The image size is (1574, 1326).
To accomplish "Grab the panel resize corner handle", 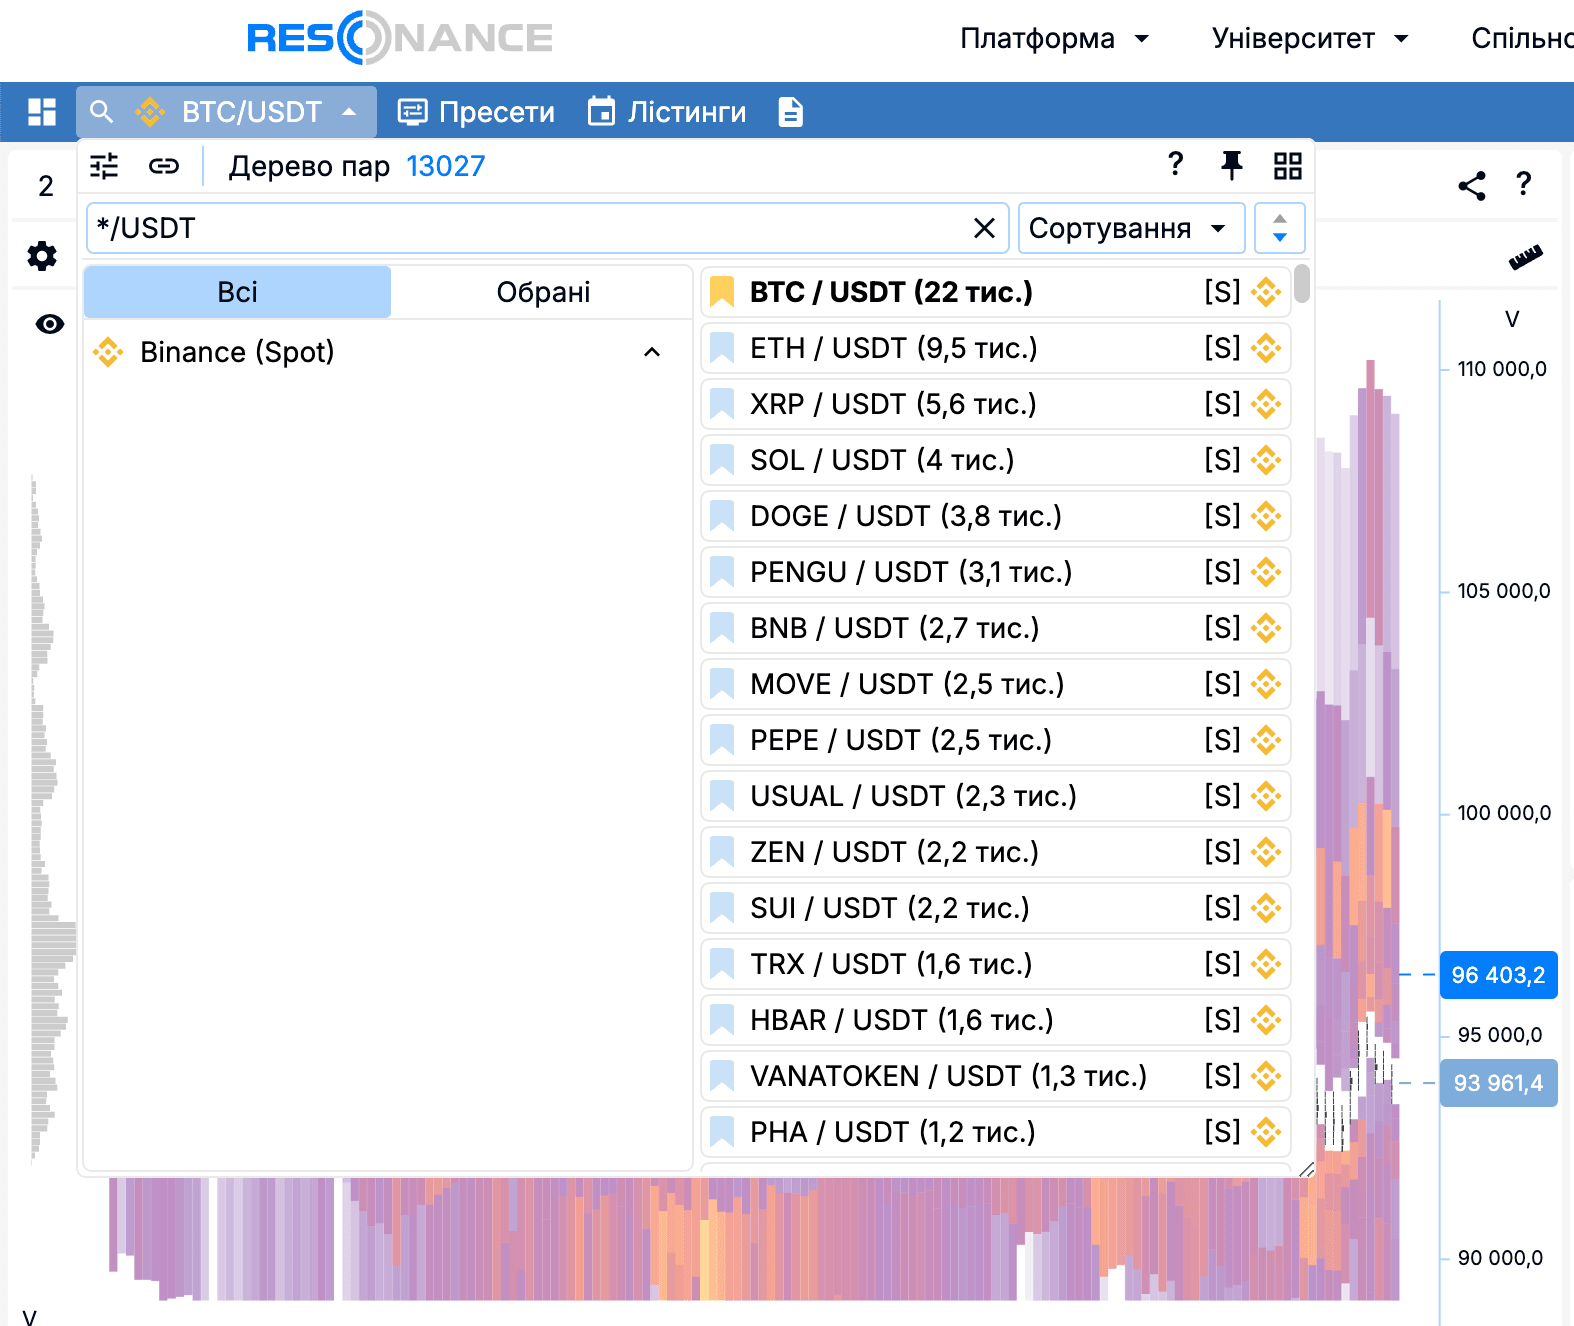I will click(1306, 1169).
